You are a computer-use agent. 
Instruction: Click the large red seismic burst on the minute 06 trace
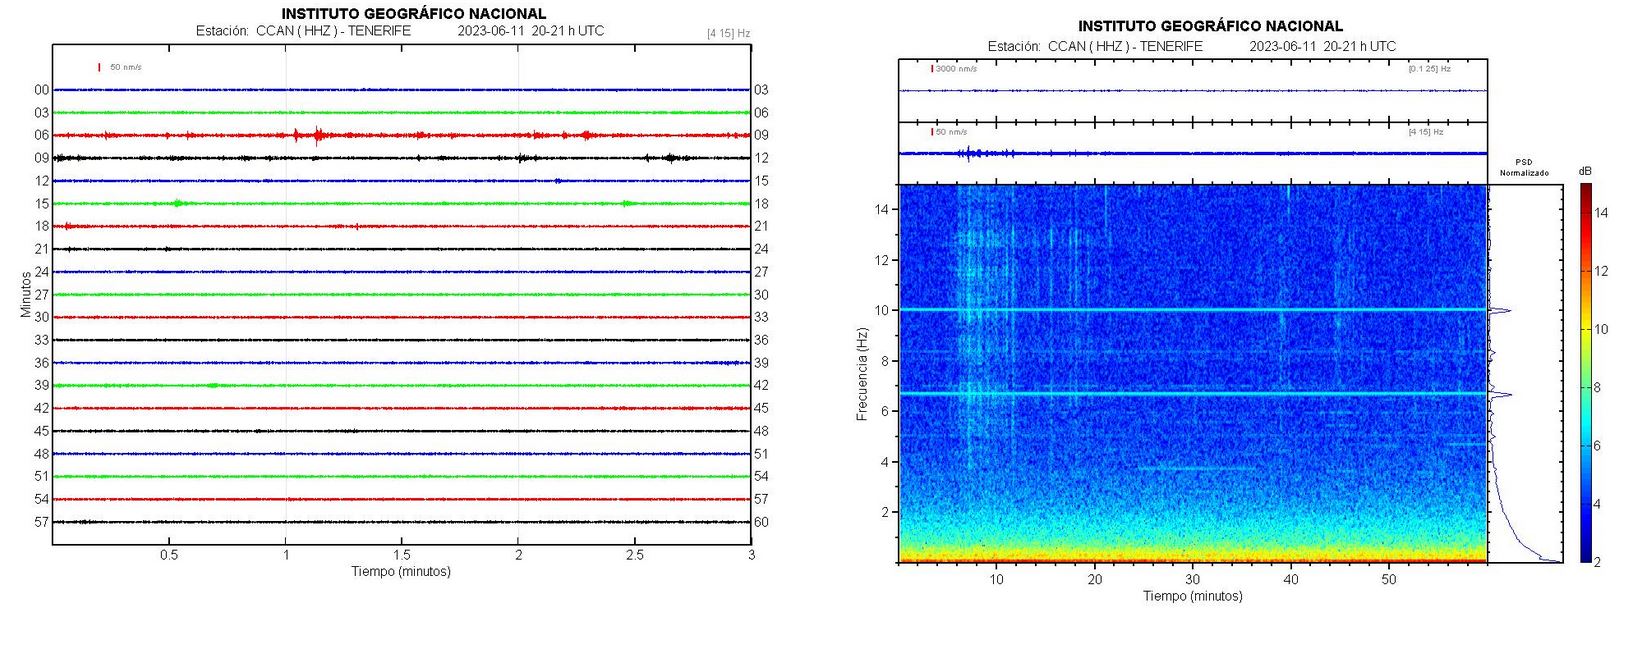click(318, 135)
